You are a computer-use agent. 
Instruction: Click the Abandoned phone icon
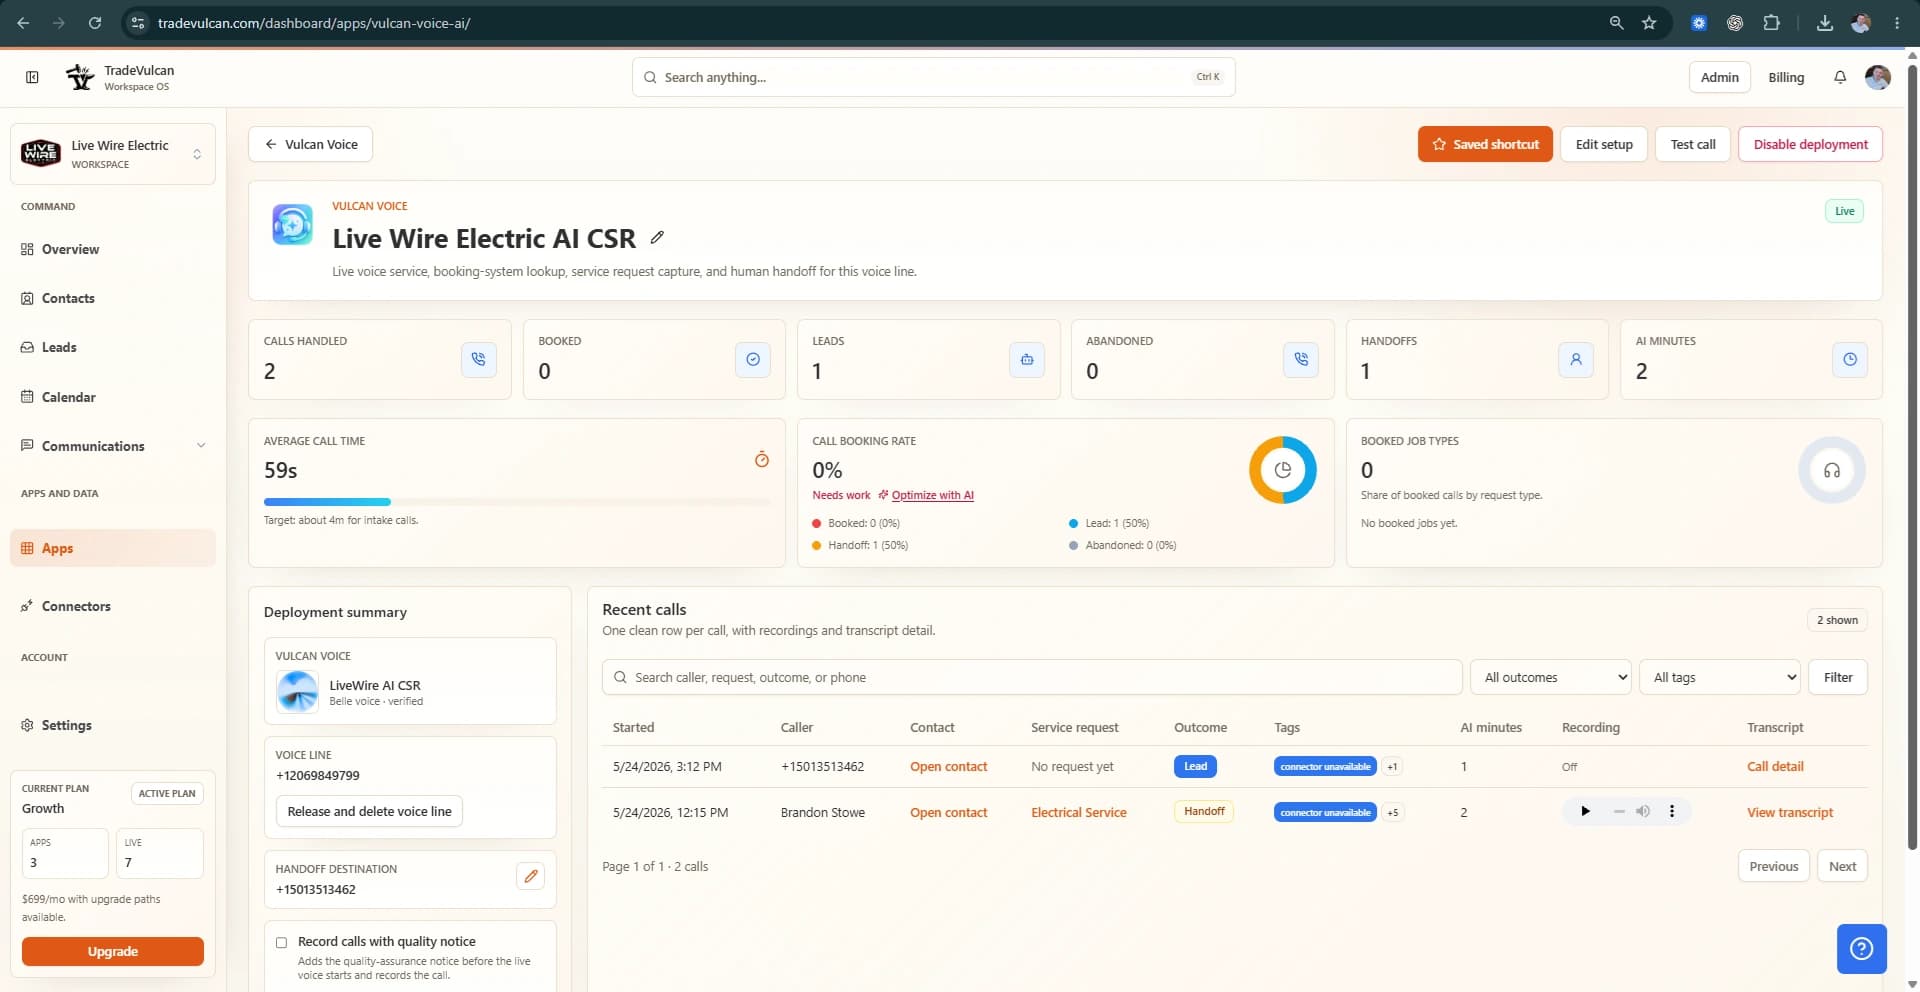tap(1301, 359)
